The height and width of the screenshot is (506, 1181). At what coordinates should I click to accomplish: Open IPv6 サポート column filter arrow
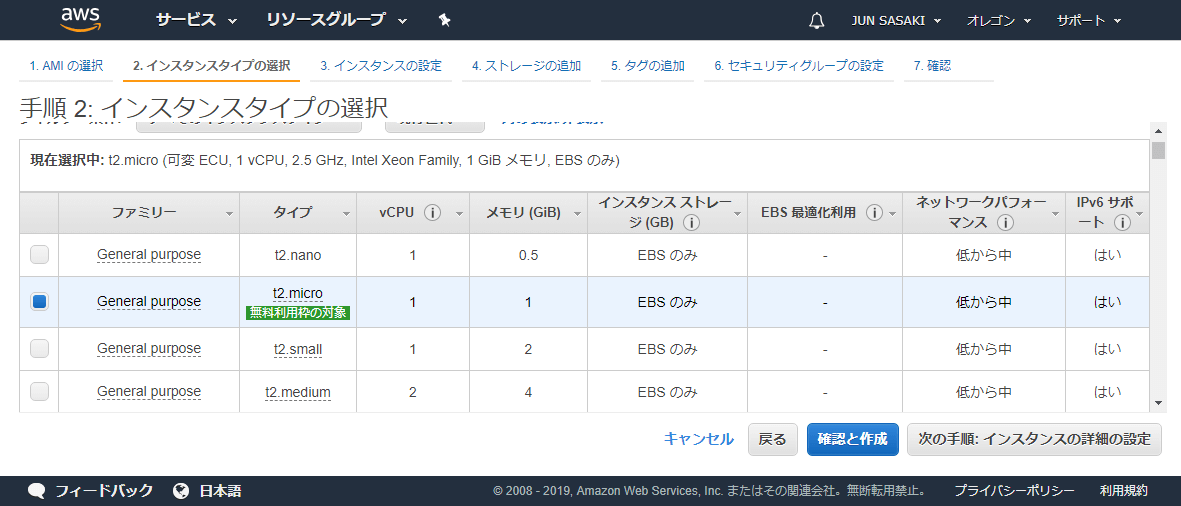pos(1140,215)
